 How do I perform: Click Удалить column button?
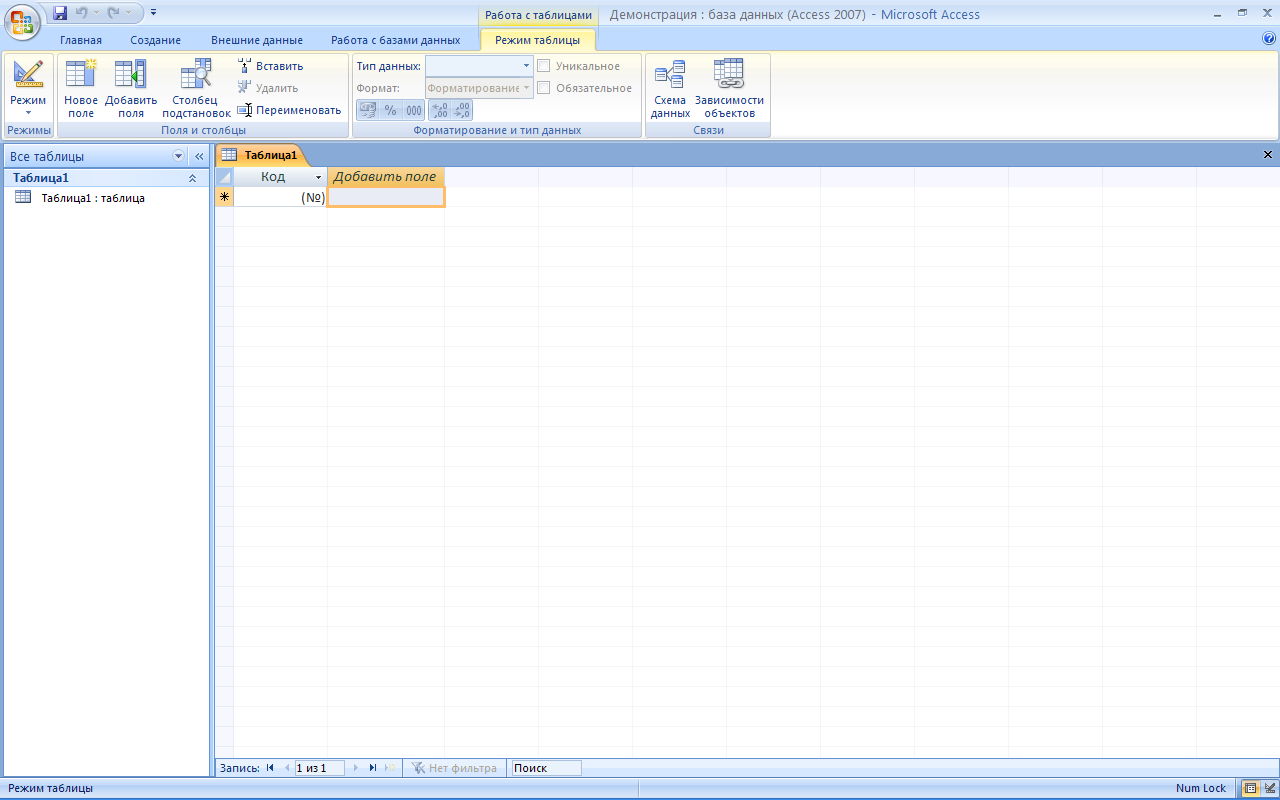268,88
